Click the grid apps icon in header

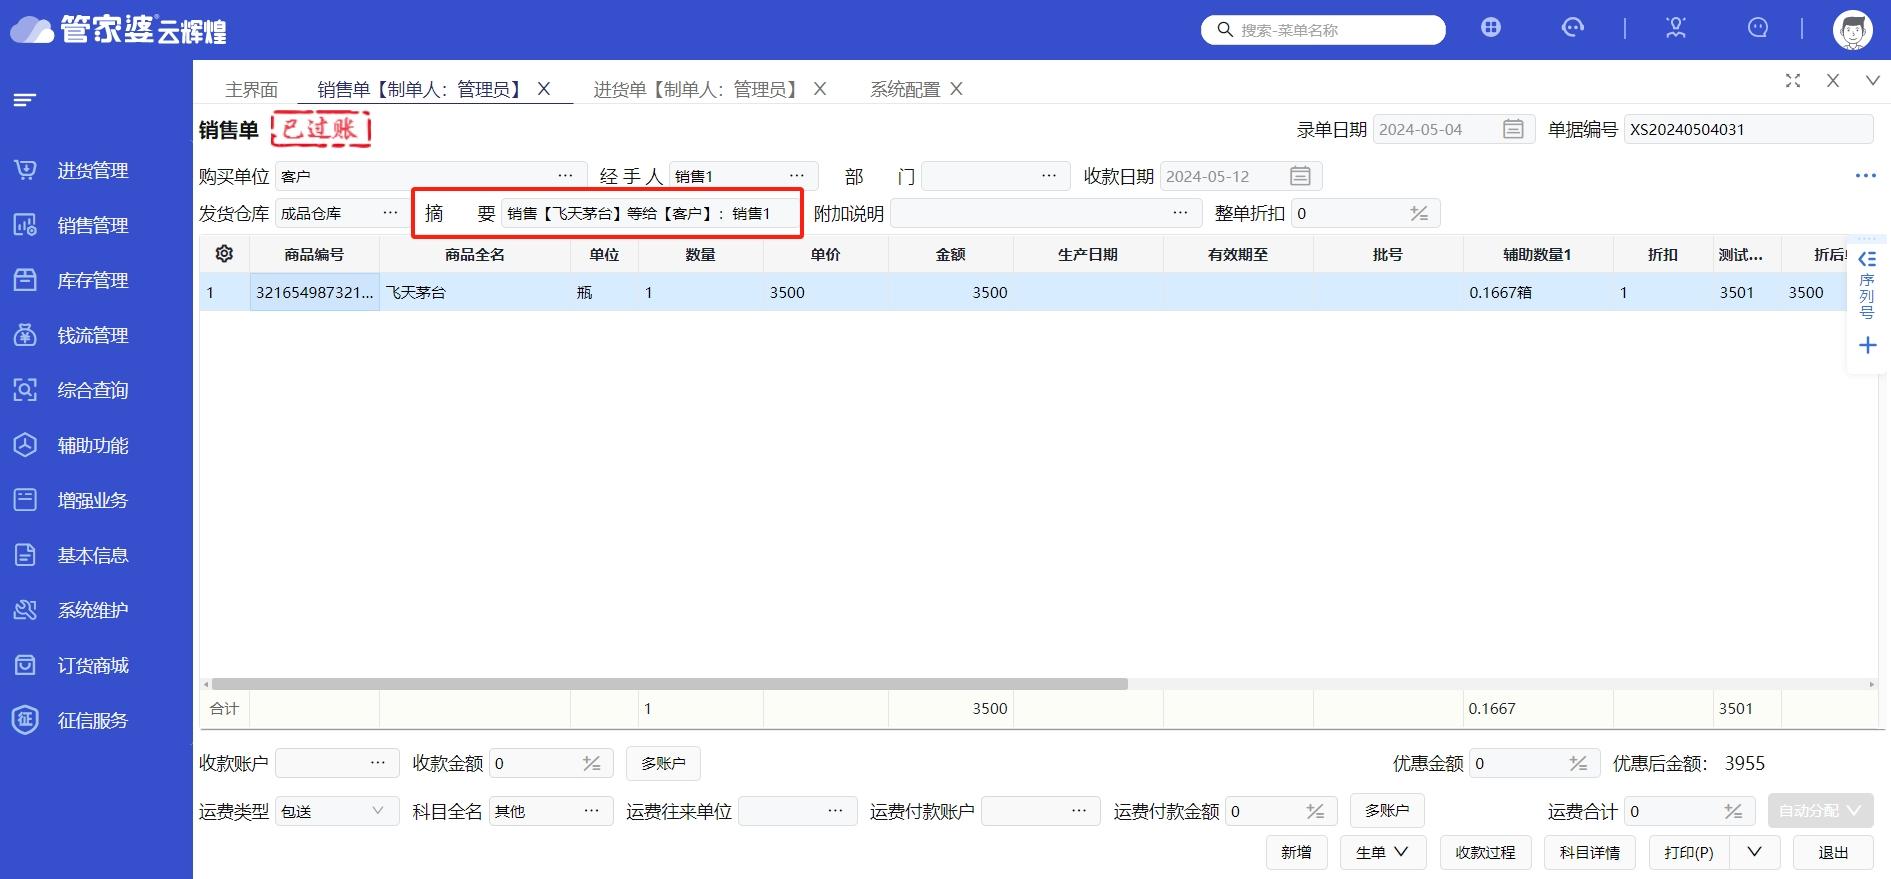coord(1491,28)
